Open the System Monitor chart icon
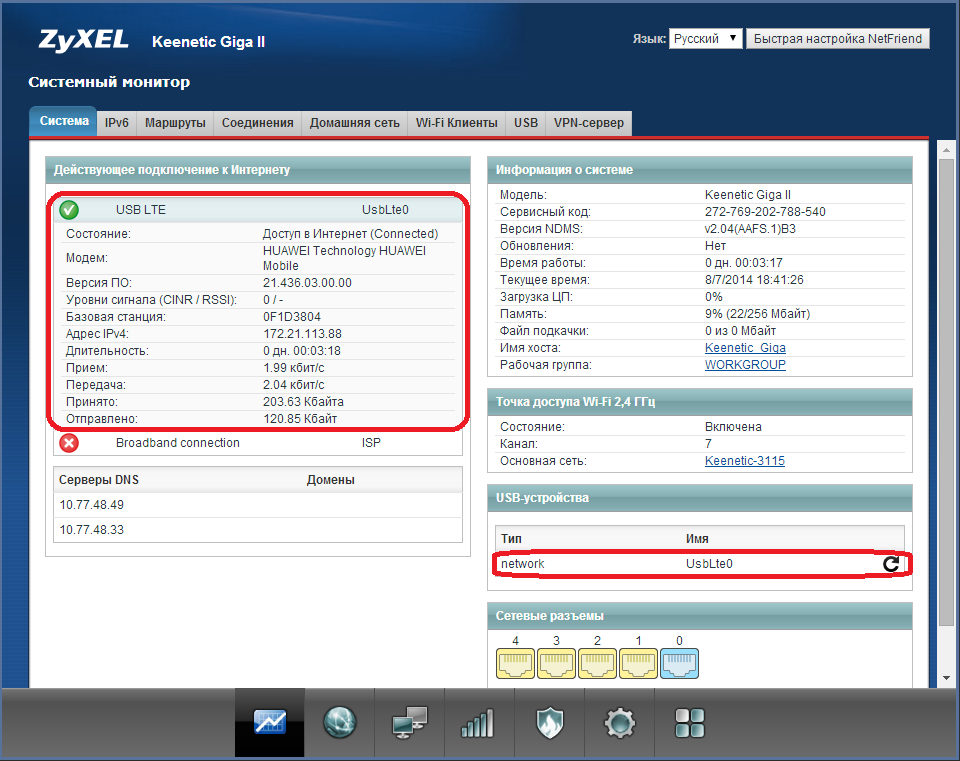This screenshot has width=960, height=761. click(269, 722)
